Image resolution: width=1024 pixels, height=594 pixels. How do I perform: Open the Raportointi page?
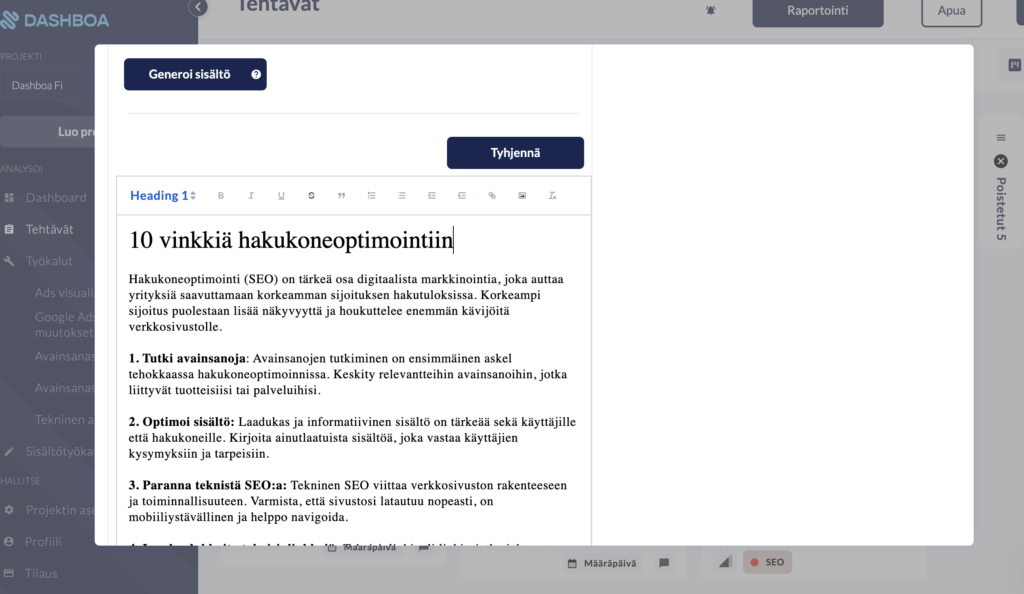[x=818, y=10]
